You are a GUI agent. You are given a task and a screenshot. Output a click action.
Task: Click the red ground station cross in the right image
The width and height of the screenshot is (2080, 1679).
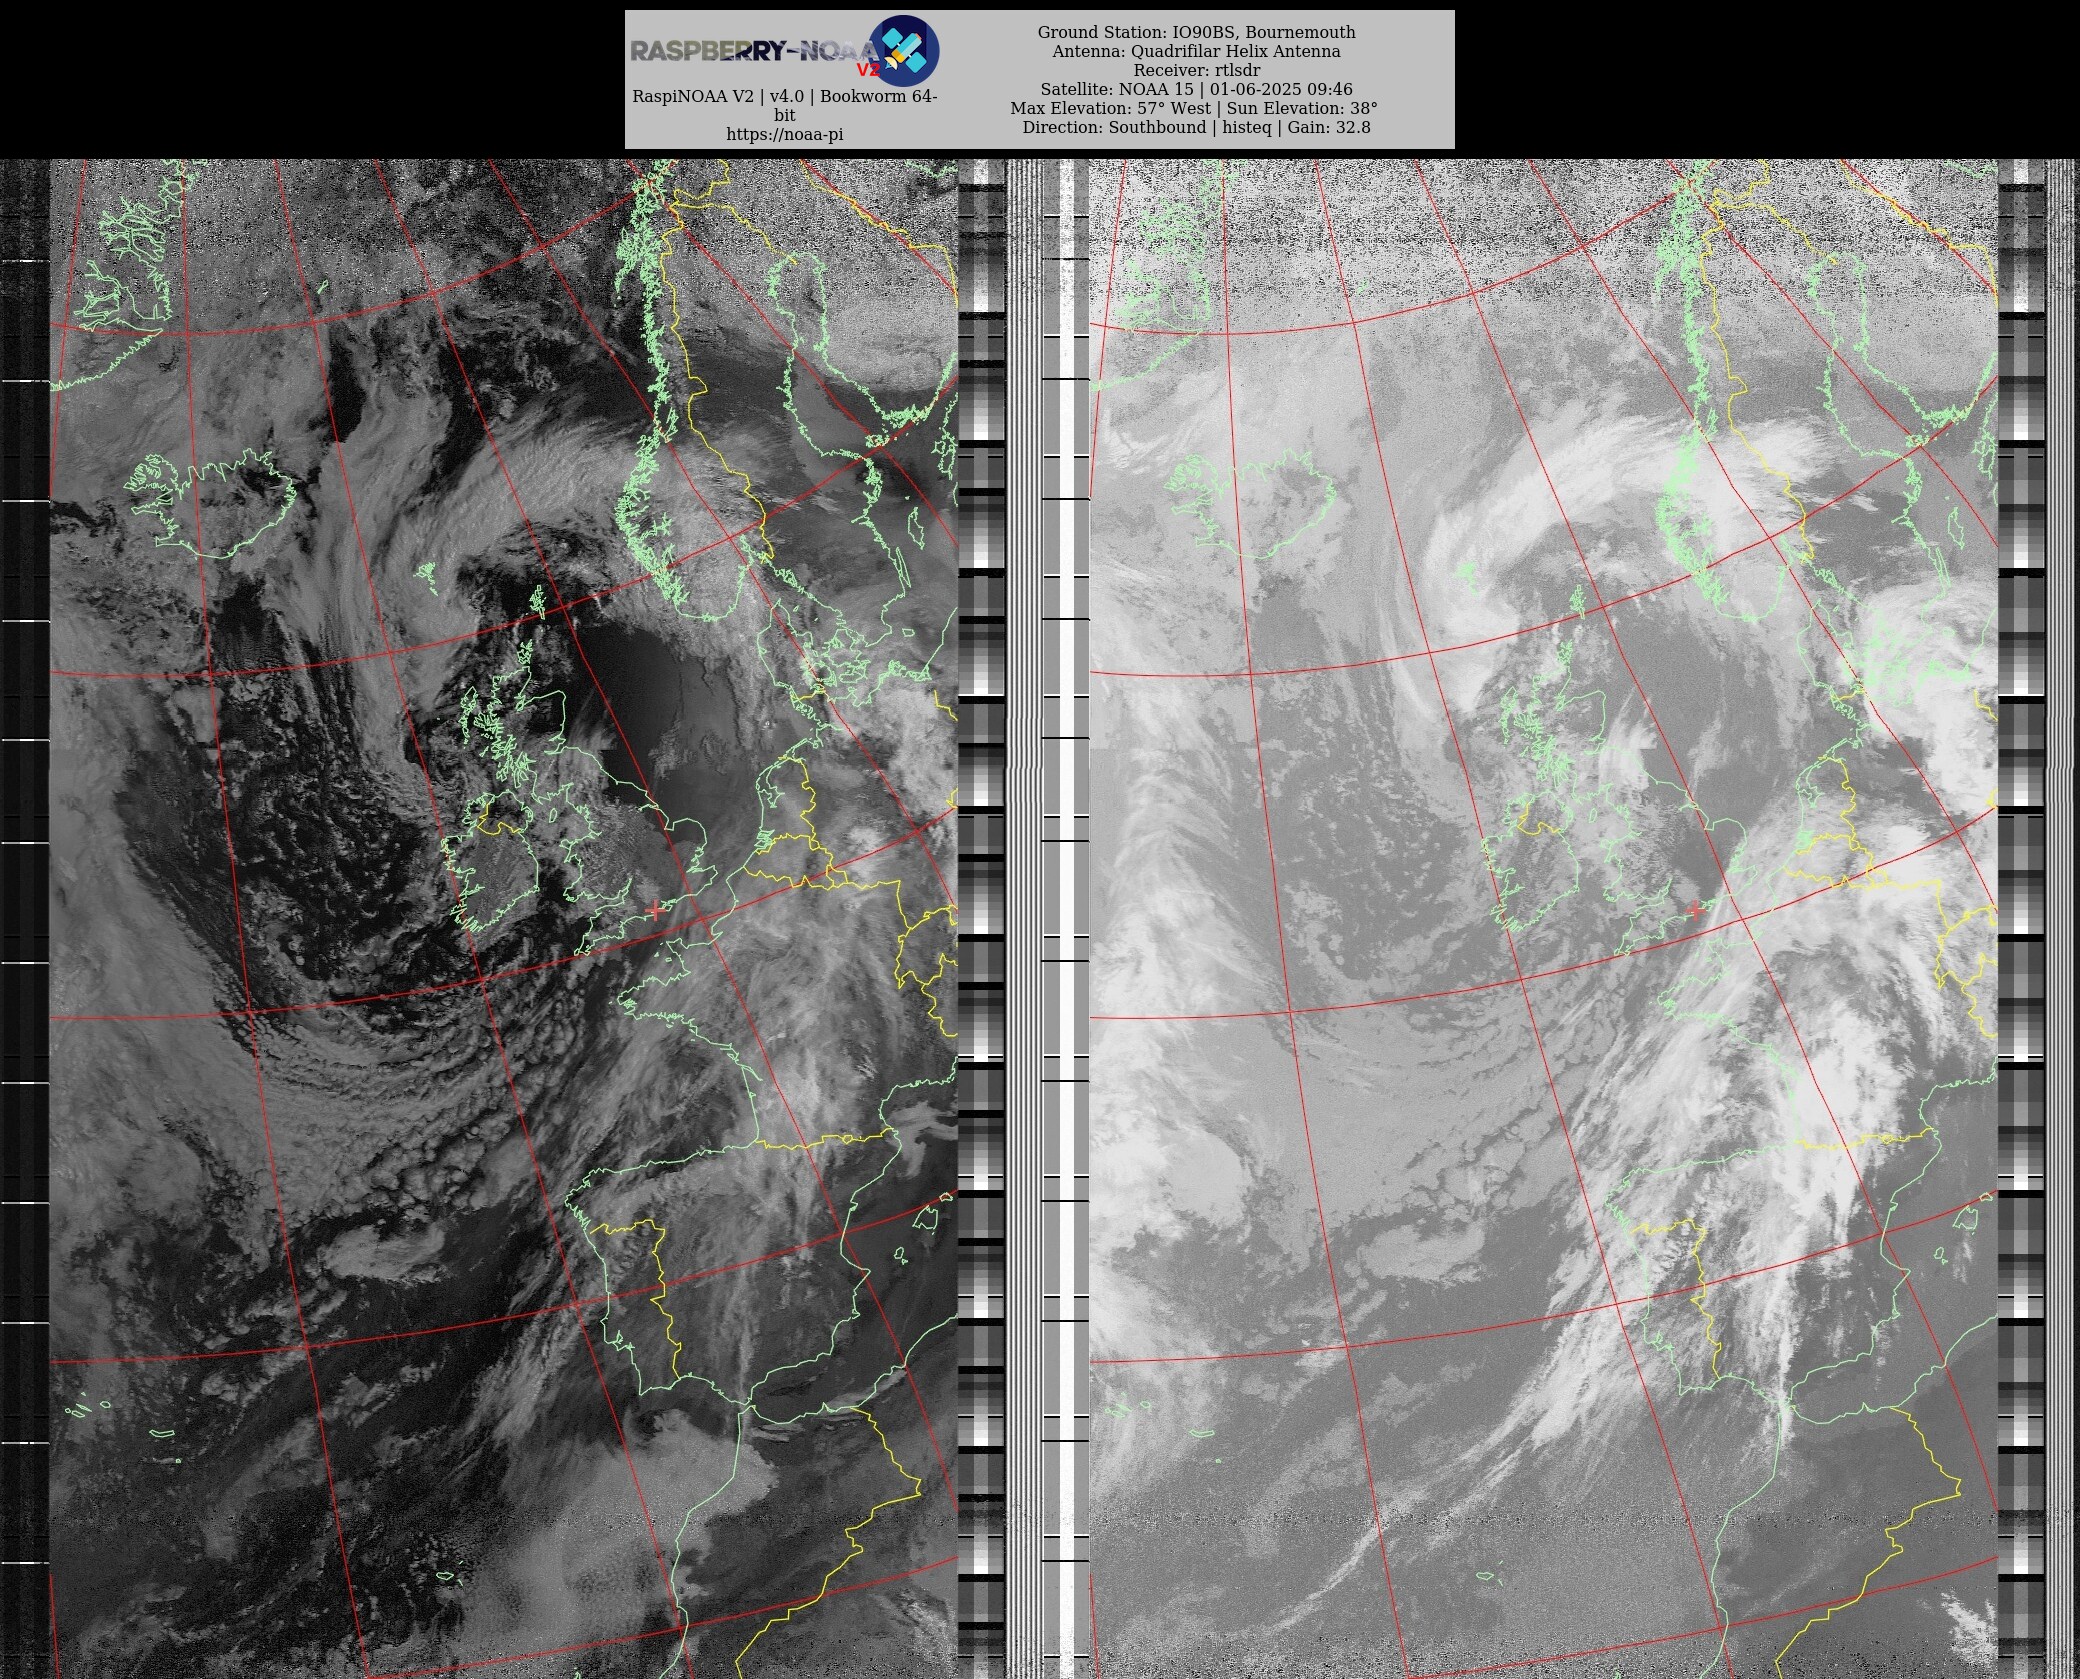pyautogui.click(x=1695, y=910)
